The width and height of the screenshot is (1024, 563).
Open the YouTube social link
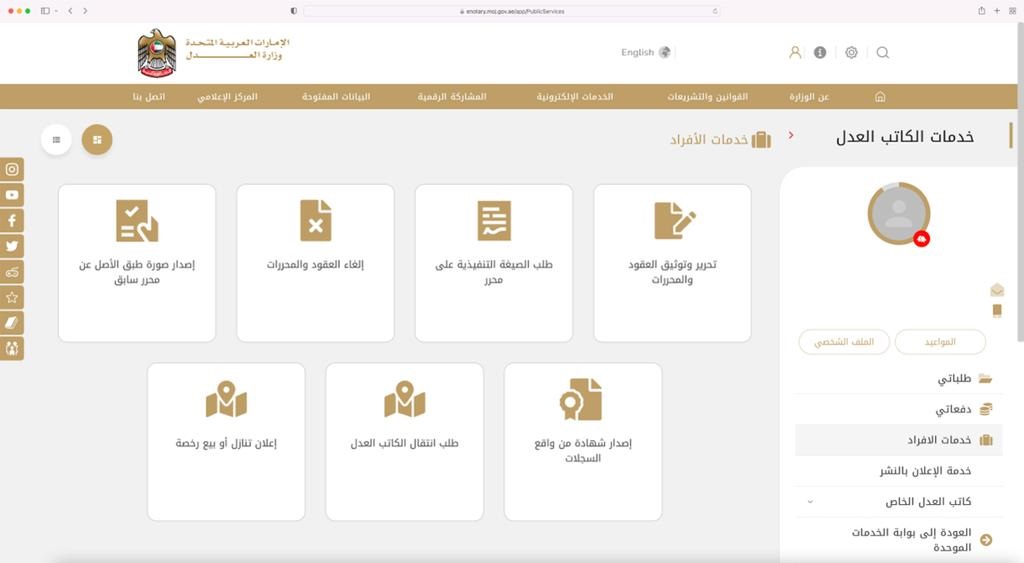(12, 196)
